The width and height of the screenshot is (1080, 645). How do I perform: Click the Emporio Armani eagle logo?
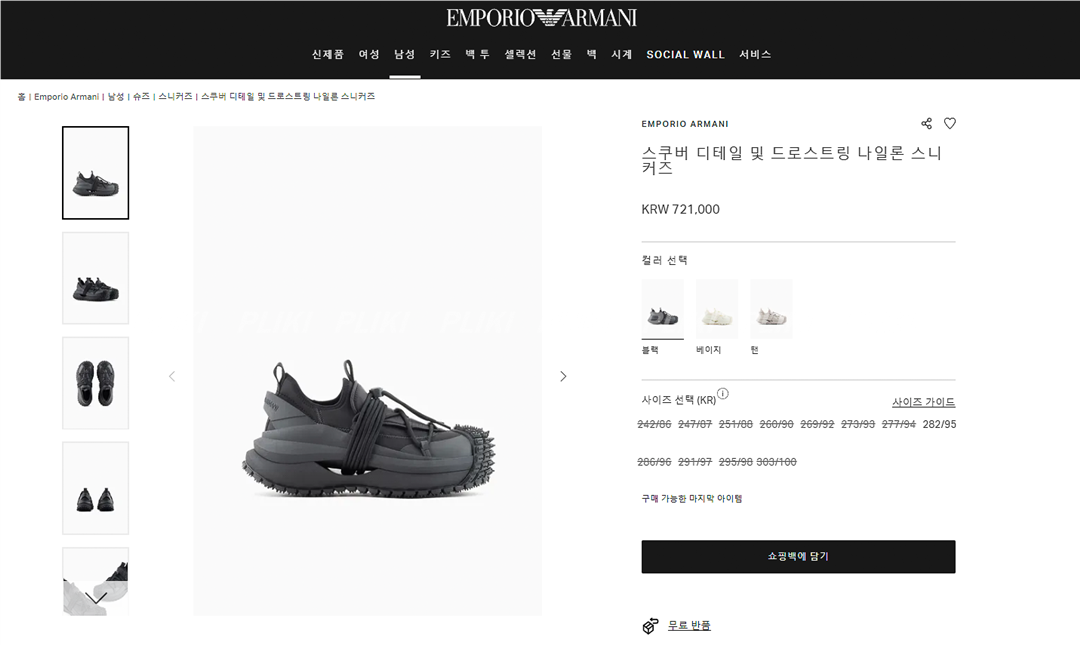point(541,17)
